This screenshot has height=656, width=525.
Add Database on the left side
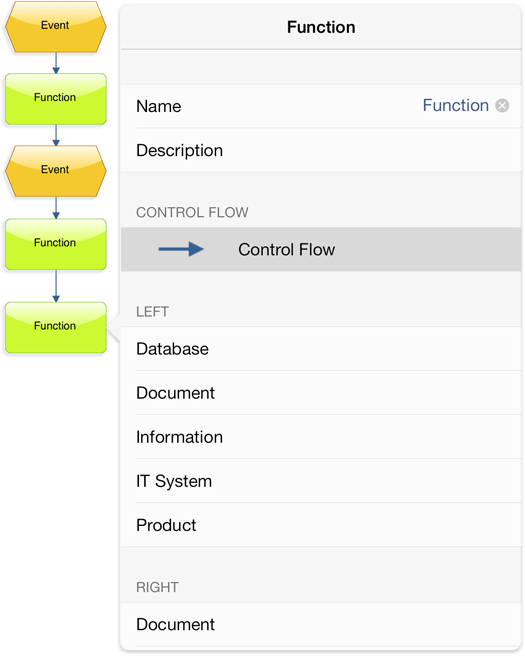(x=321, y=348)
